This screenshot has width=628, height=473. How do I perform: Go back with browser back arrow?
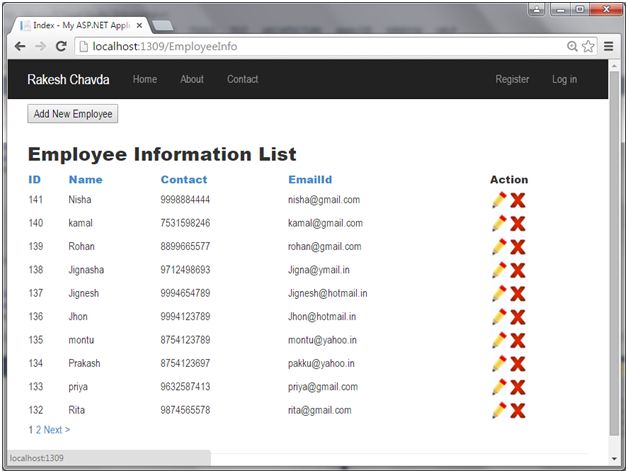pos(20,46)
